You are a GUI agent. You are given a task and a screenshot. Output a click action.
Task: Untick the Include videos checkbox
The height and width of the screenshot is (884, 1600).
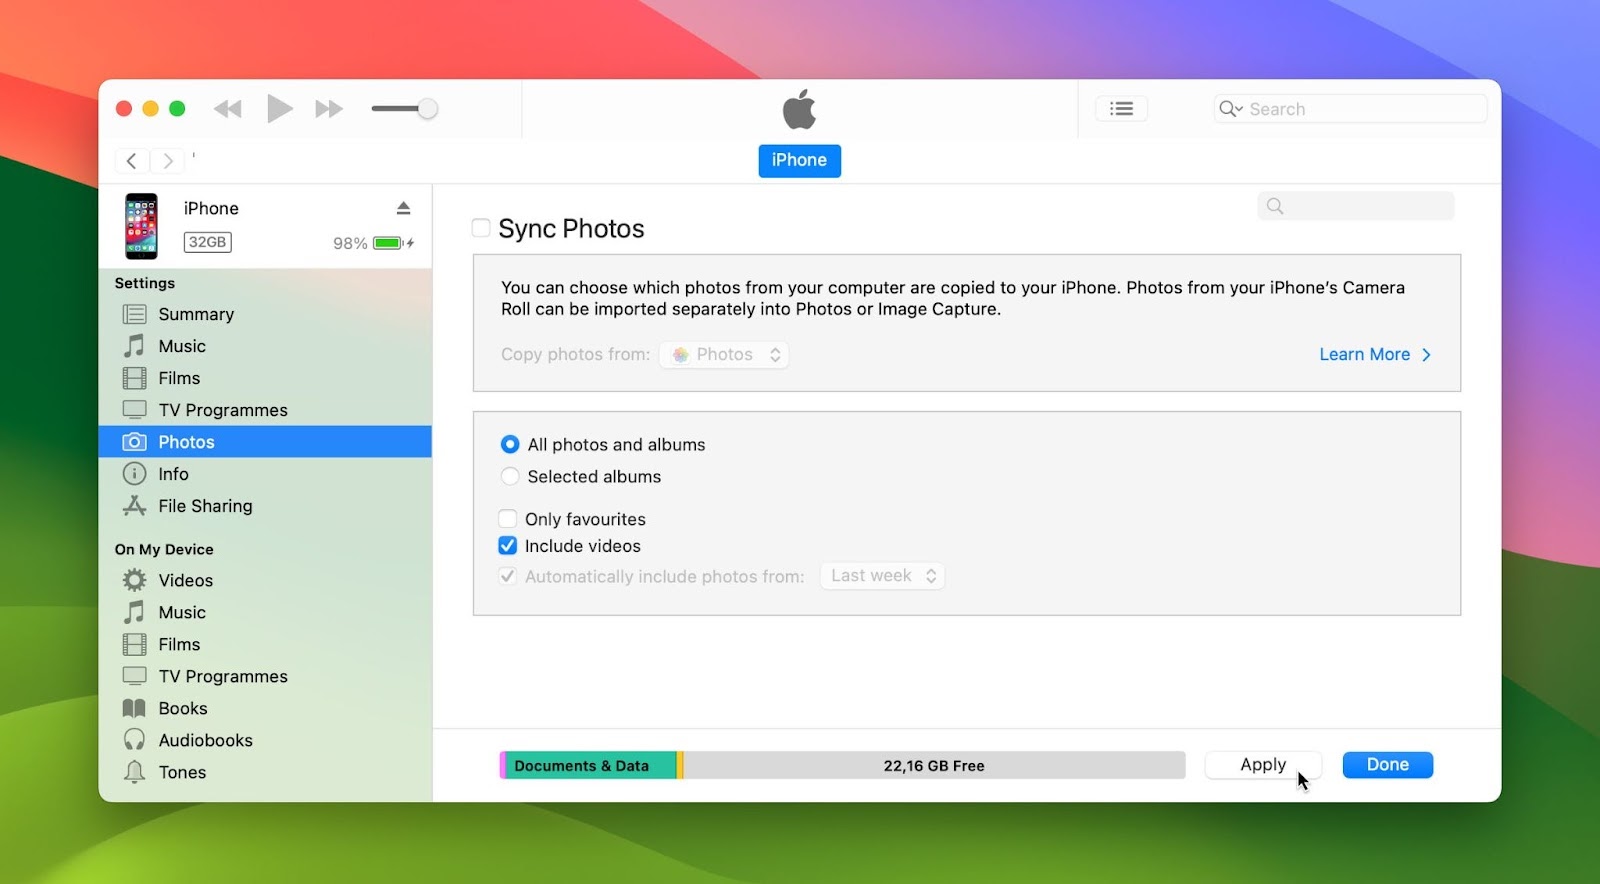click(508, 546)
